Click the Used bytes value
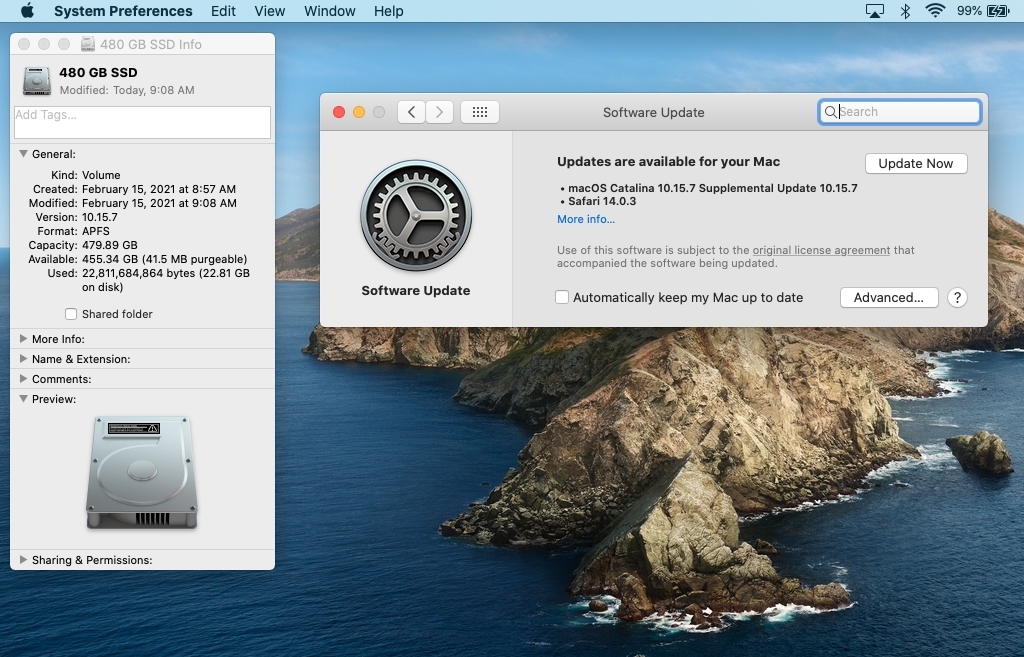Image resolution: width=1024 pixels, height=657 pixels. [166, 280]
